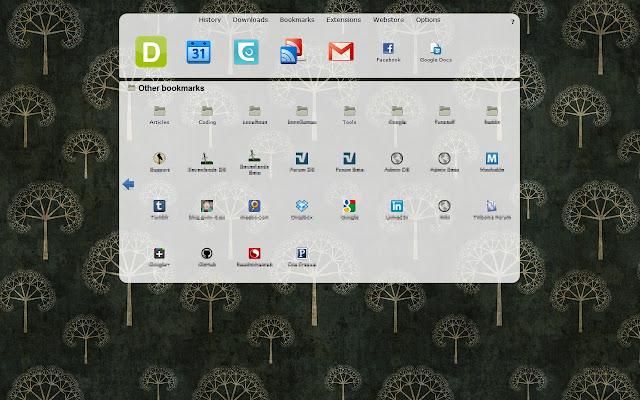Launch the Google Calendar 31 app

point(199,52)
